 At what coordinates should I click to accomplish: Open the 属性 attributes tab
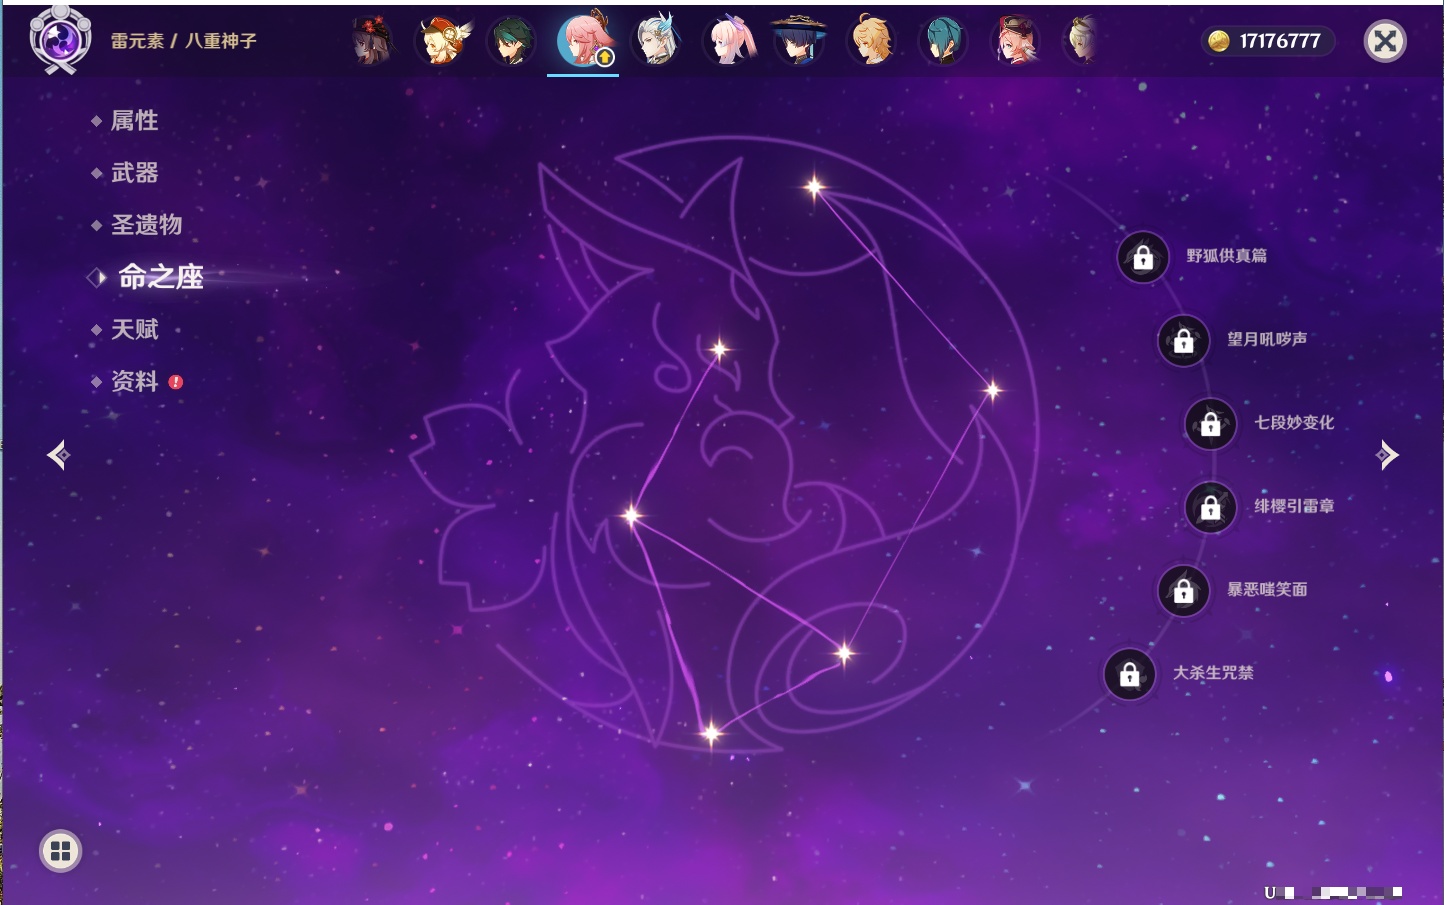pyautogui.click(x=134, y=121)
